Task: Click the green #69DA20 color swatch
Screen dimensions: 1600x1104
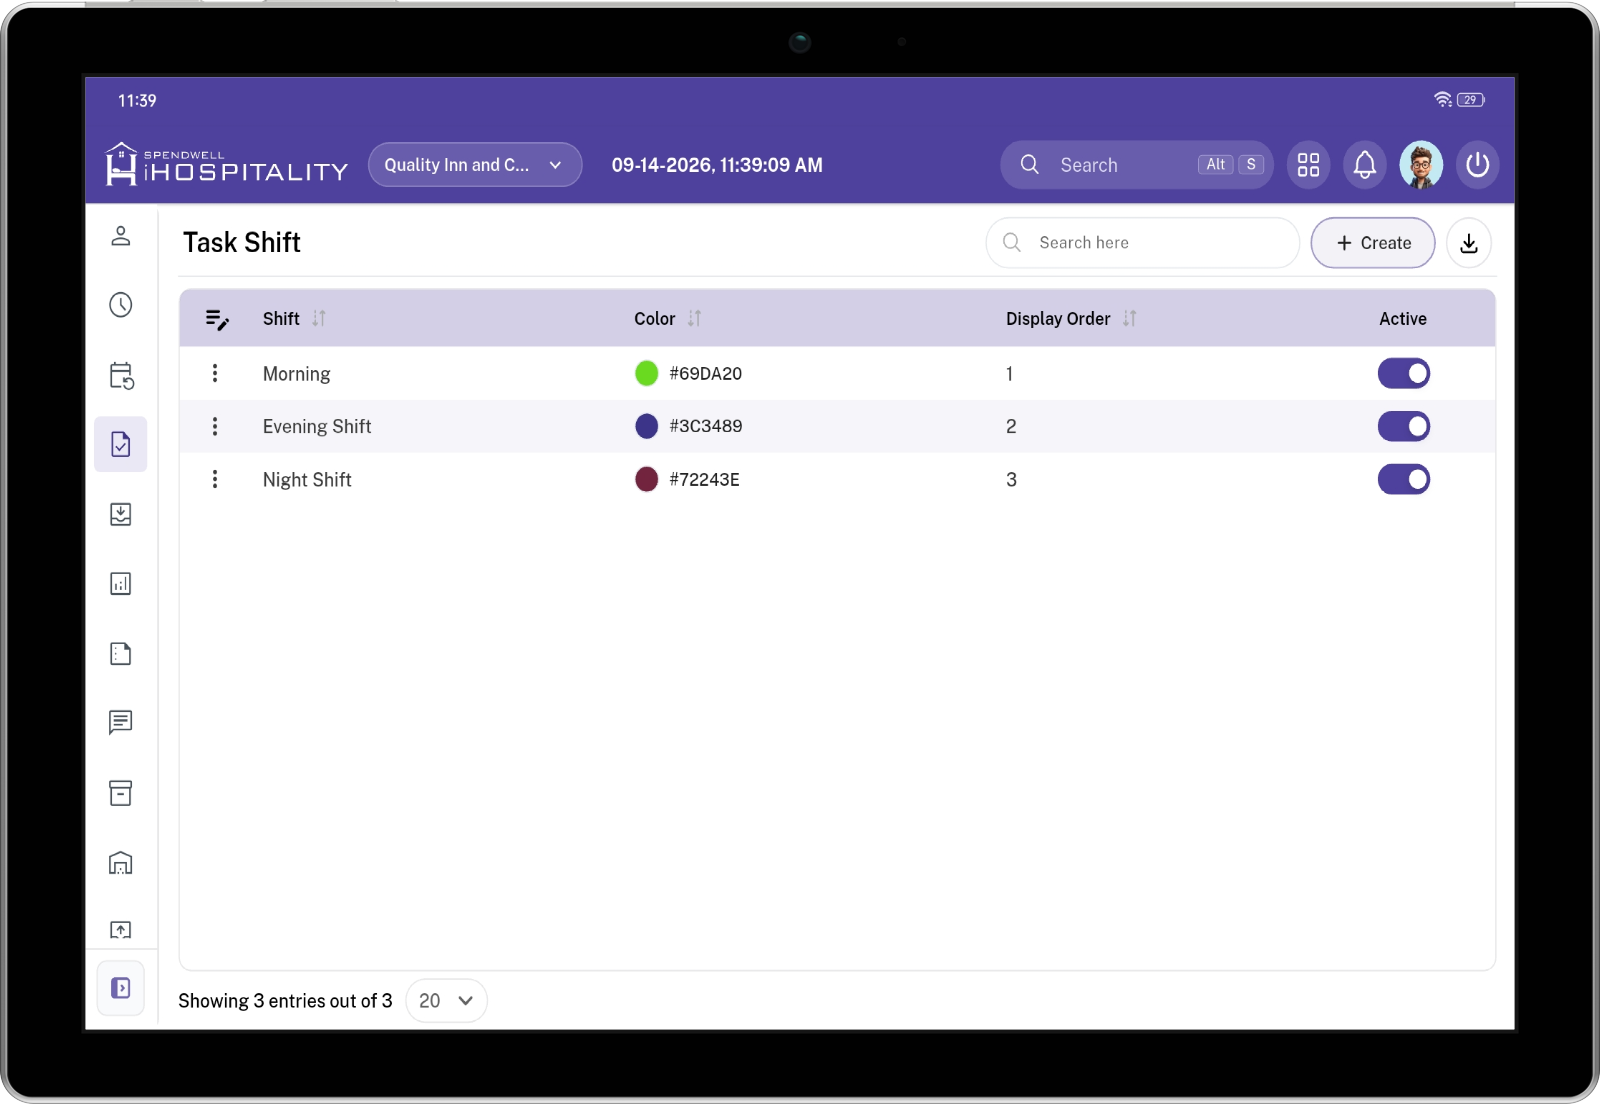Action: pyautogui.click(x=647, y=374)
